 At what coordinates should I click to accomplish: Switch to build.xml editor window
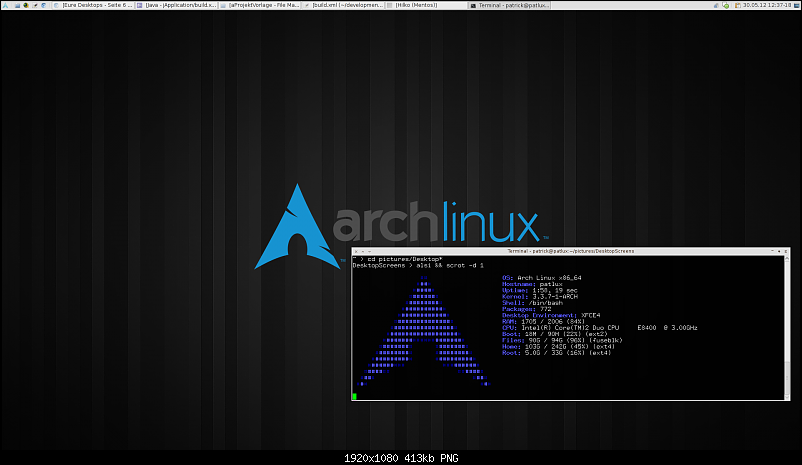click(x=343, y=5)
